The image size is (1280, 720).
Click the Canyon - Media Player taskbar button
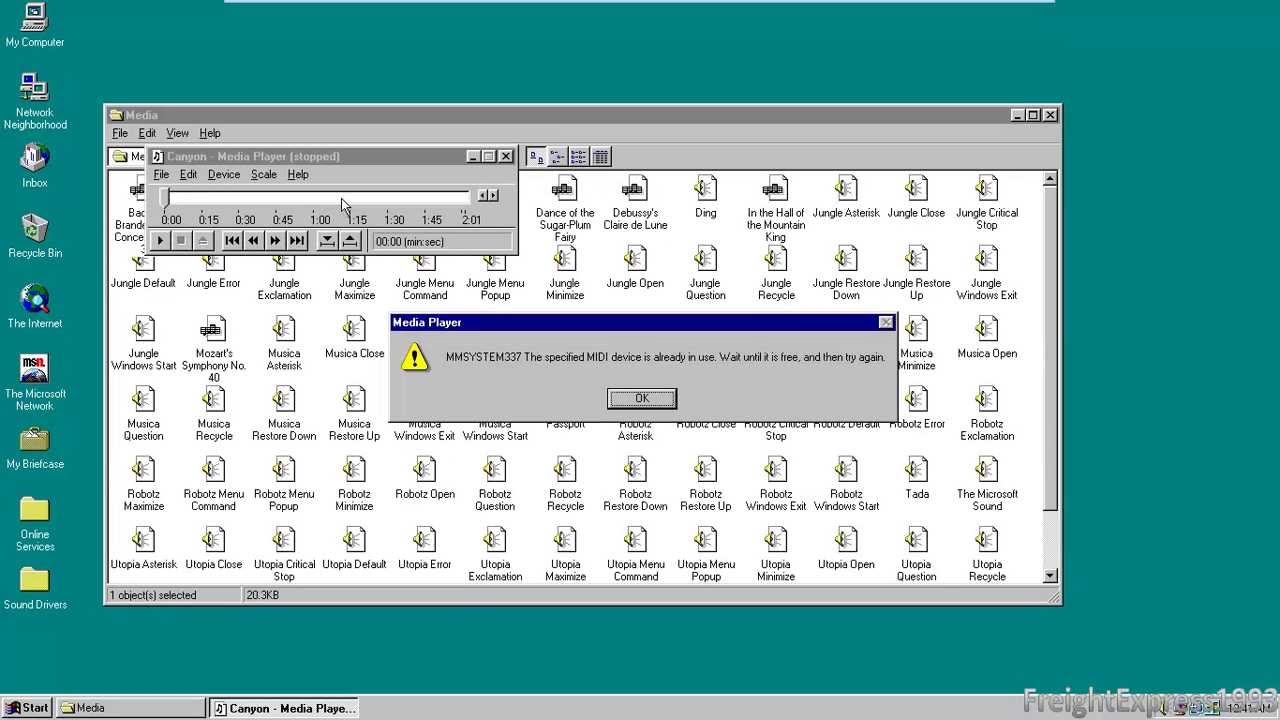[x=284, y=708]
